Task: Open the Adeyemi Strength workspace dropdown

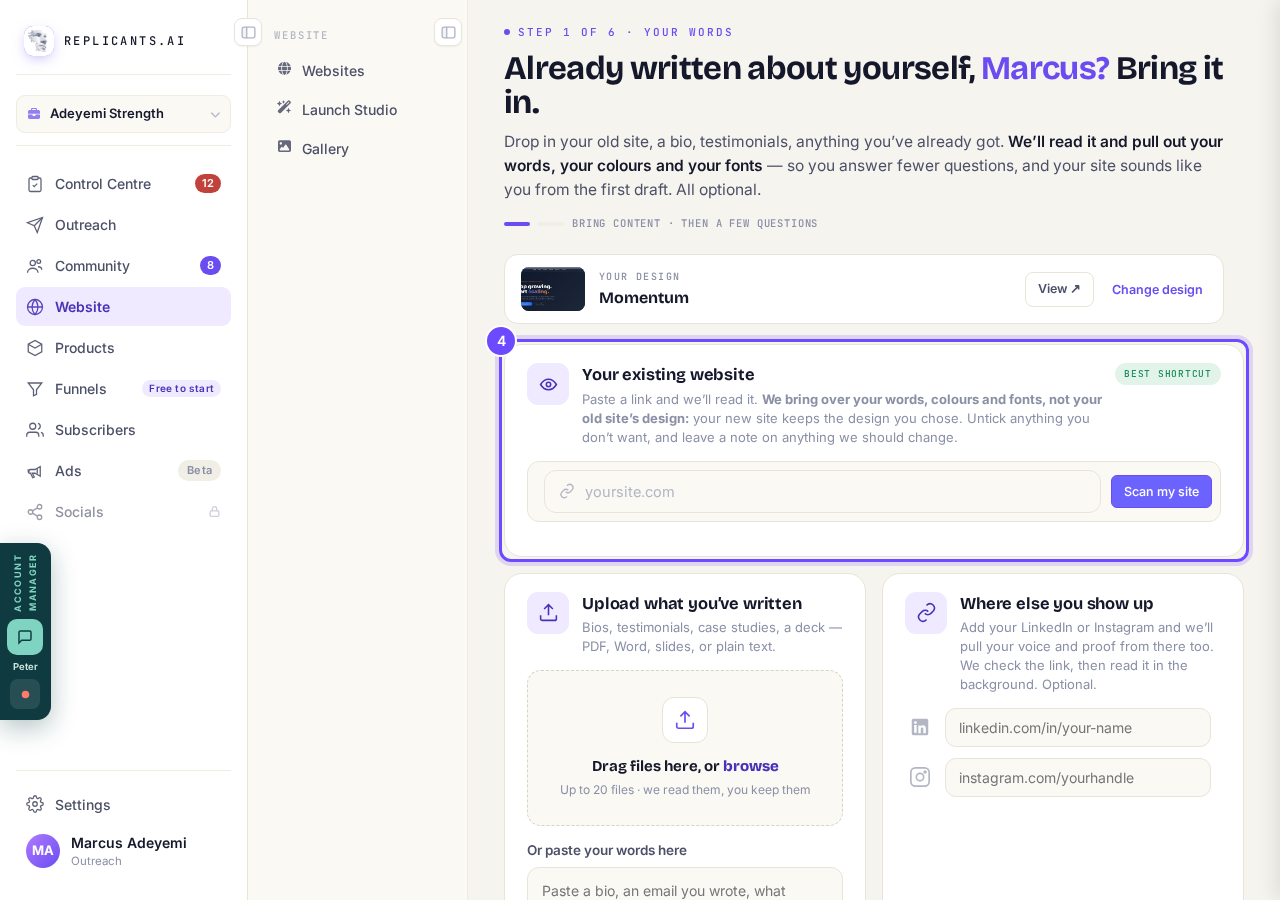Action: pyautogui.click(x=124, y=114)
